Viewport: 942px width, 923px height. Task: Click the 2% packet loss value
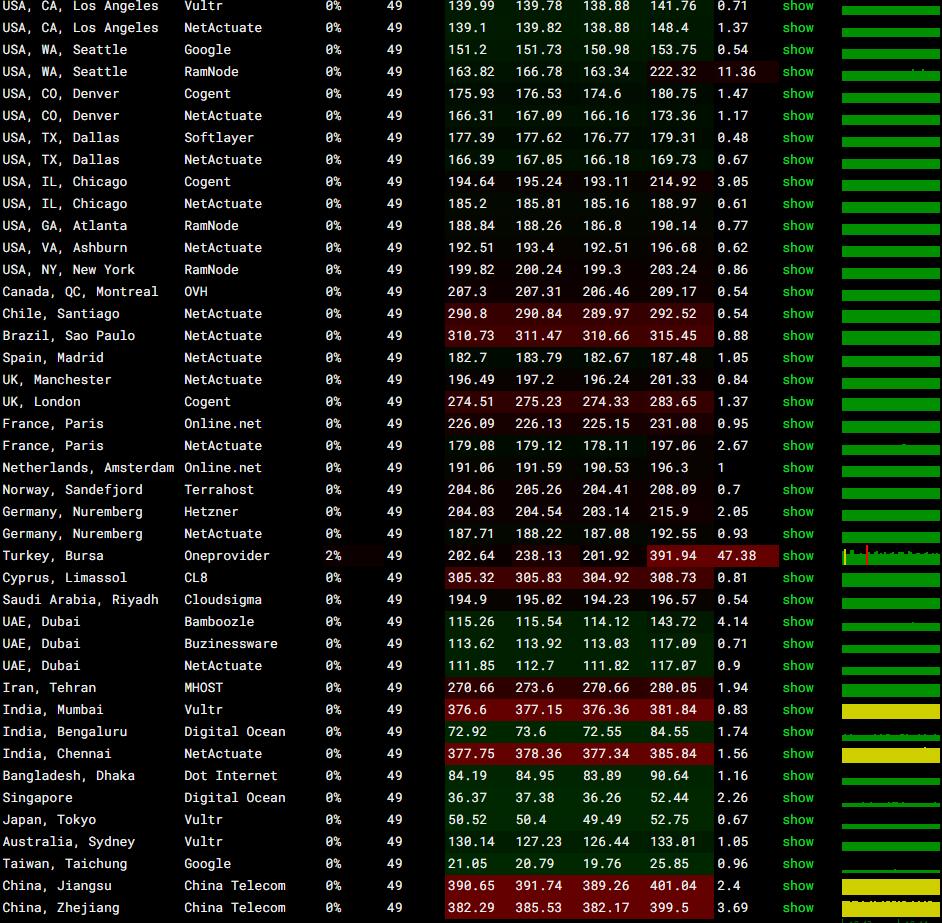coord(333,556)
